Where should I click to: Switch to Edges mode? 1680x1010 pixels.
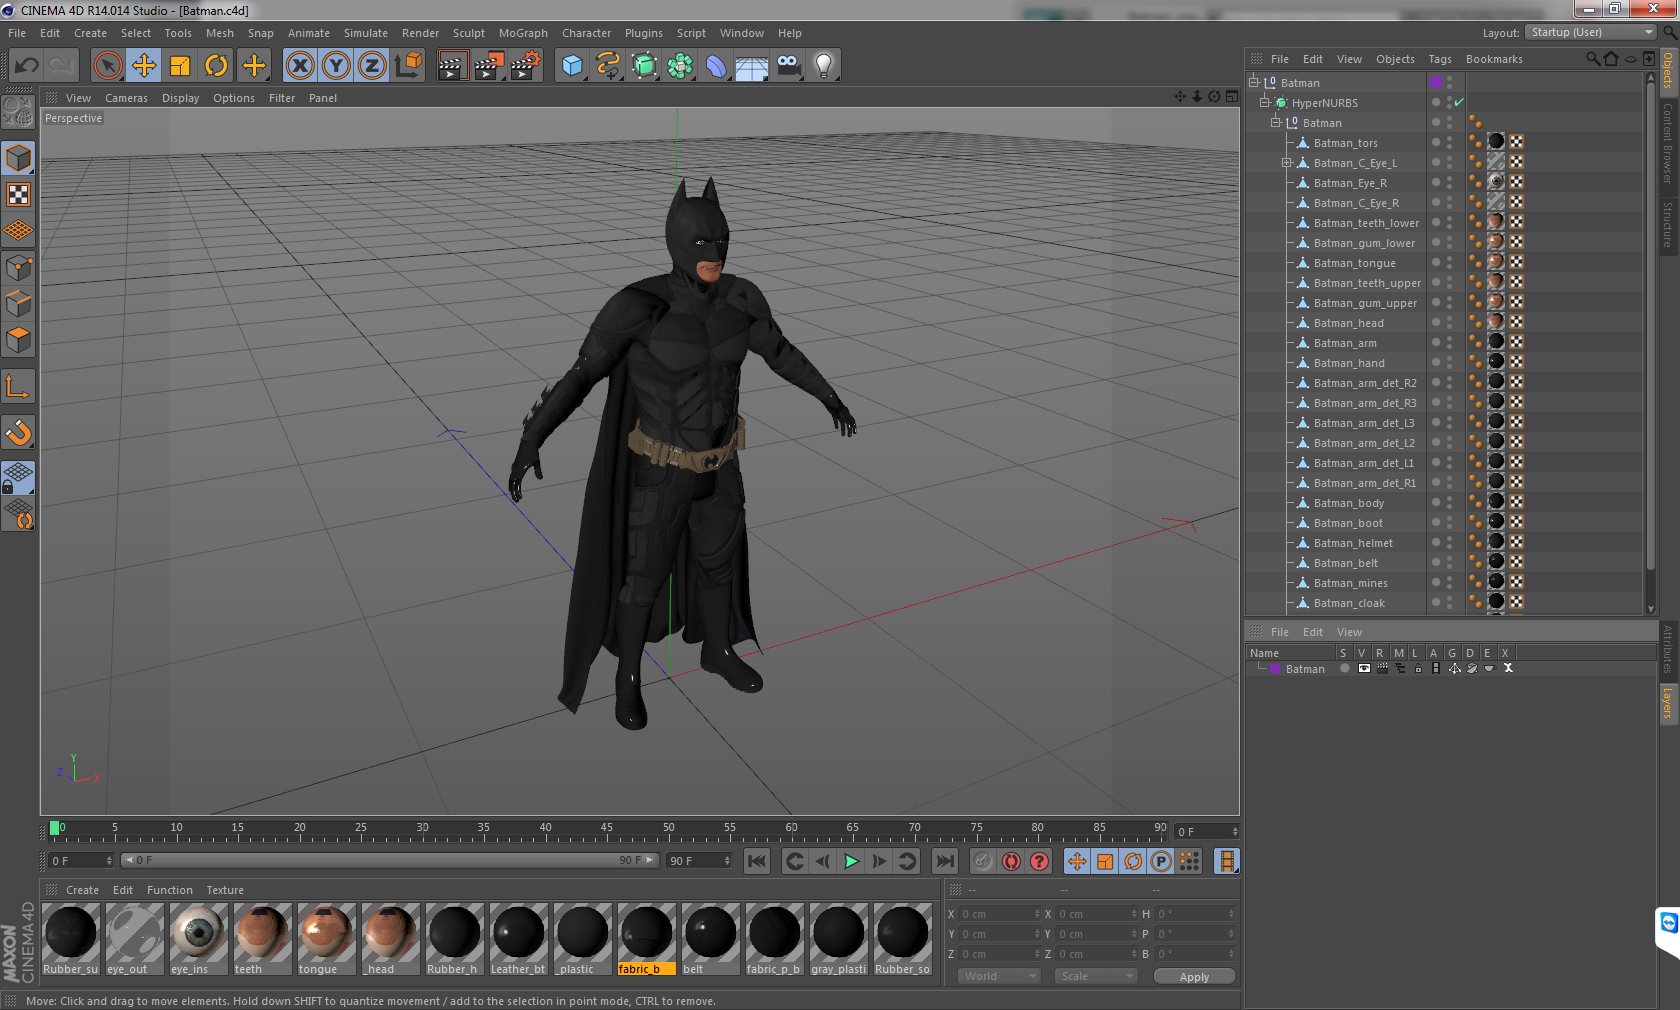coord(18,303)
